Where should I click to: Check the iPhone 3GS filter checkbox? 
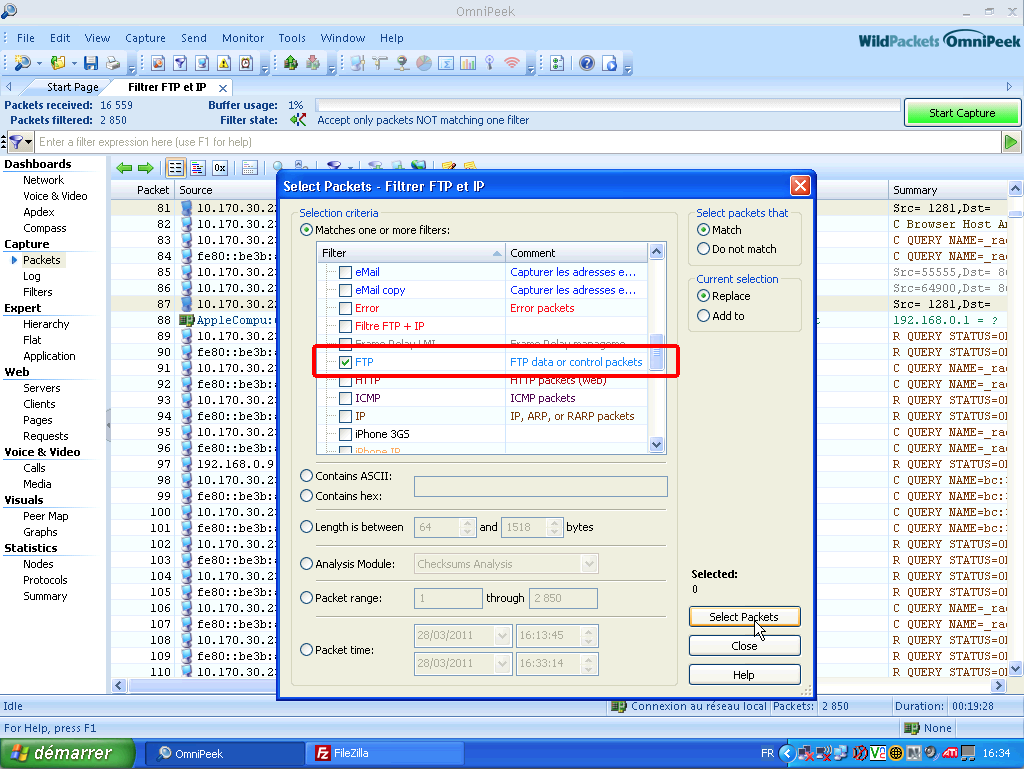tap(345, 434)
